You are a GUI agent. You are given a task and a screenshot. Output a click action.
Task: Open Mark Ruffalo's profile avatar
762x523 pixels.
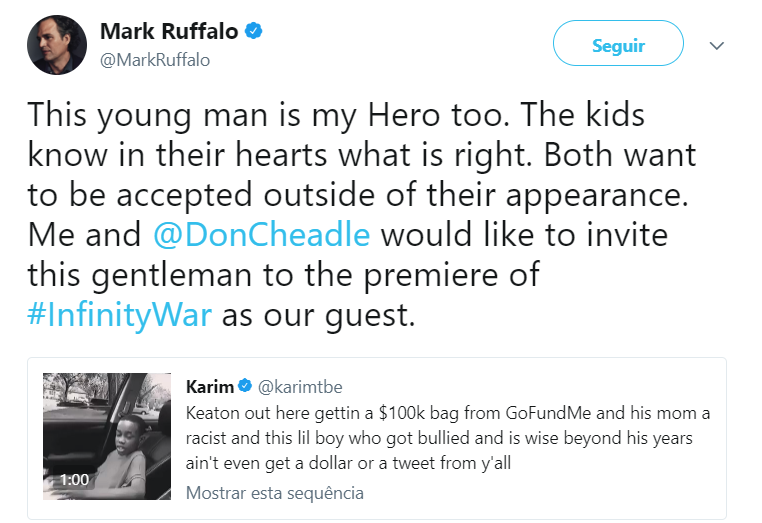tap(56, 45)
